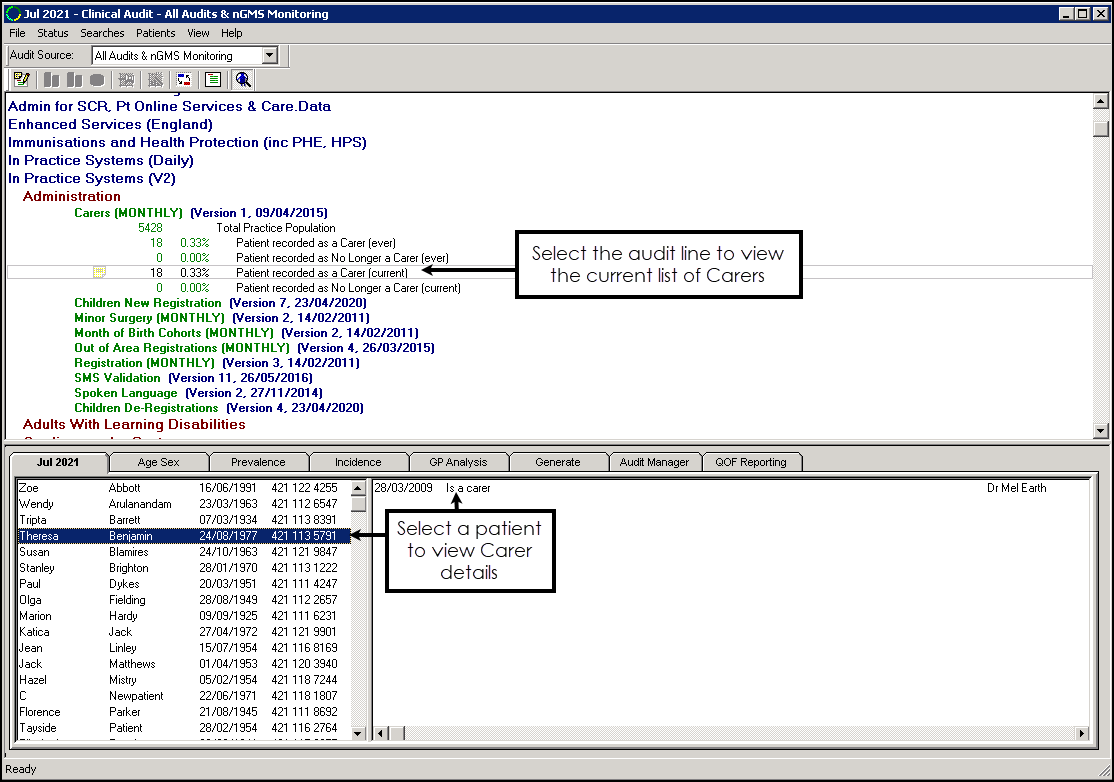
Task: Click the green lined report toolbar icon
Action: pyautogui.click(x=212, y=80)
